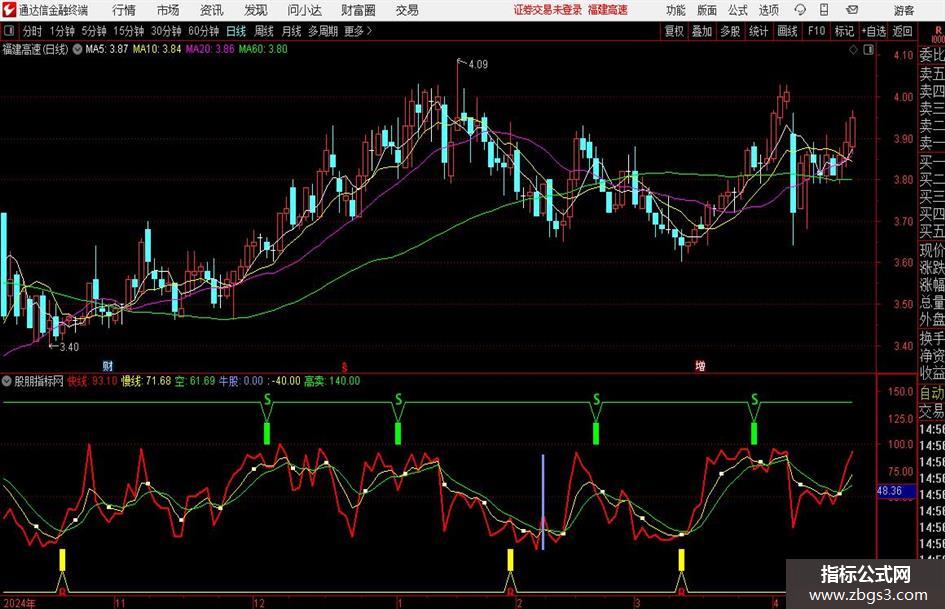Click the MA20: 3.86 indicator label
The width and height of the screenshot is (945, 609).
click(x=210, y=49)
